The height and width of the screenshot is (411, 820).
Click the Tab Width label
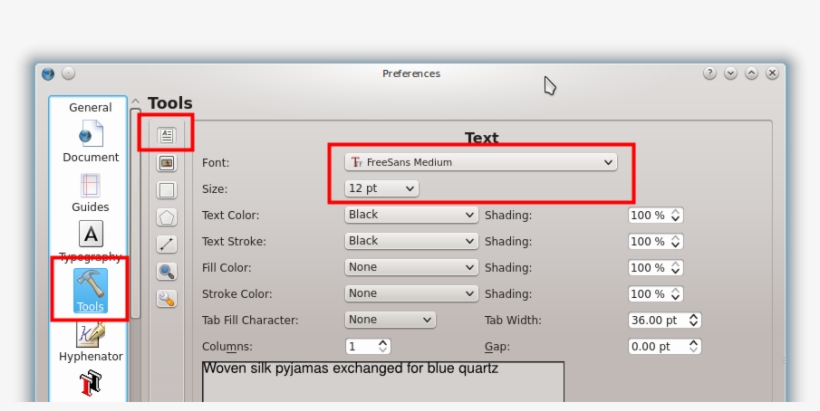pos(512,320)
